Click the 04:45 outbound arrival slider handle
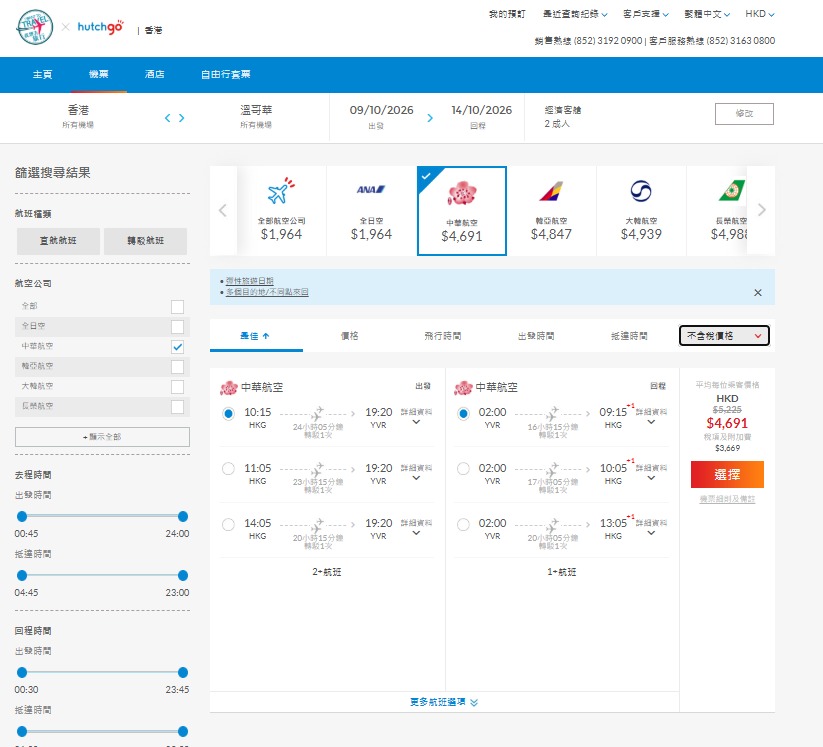The height and width of the screenshot is (747, 823). click(x=22, y=575)
